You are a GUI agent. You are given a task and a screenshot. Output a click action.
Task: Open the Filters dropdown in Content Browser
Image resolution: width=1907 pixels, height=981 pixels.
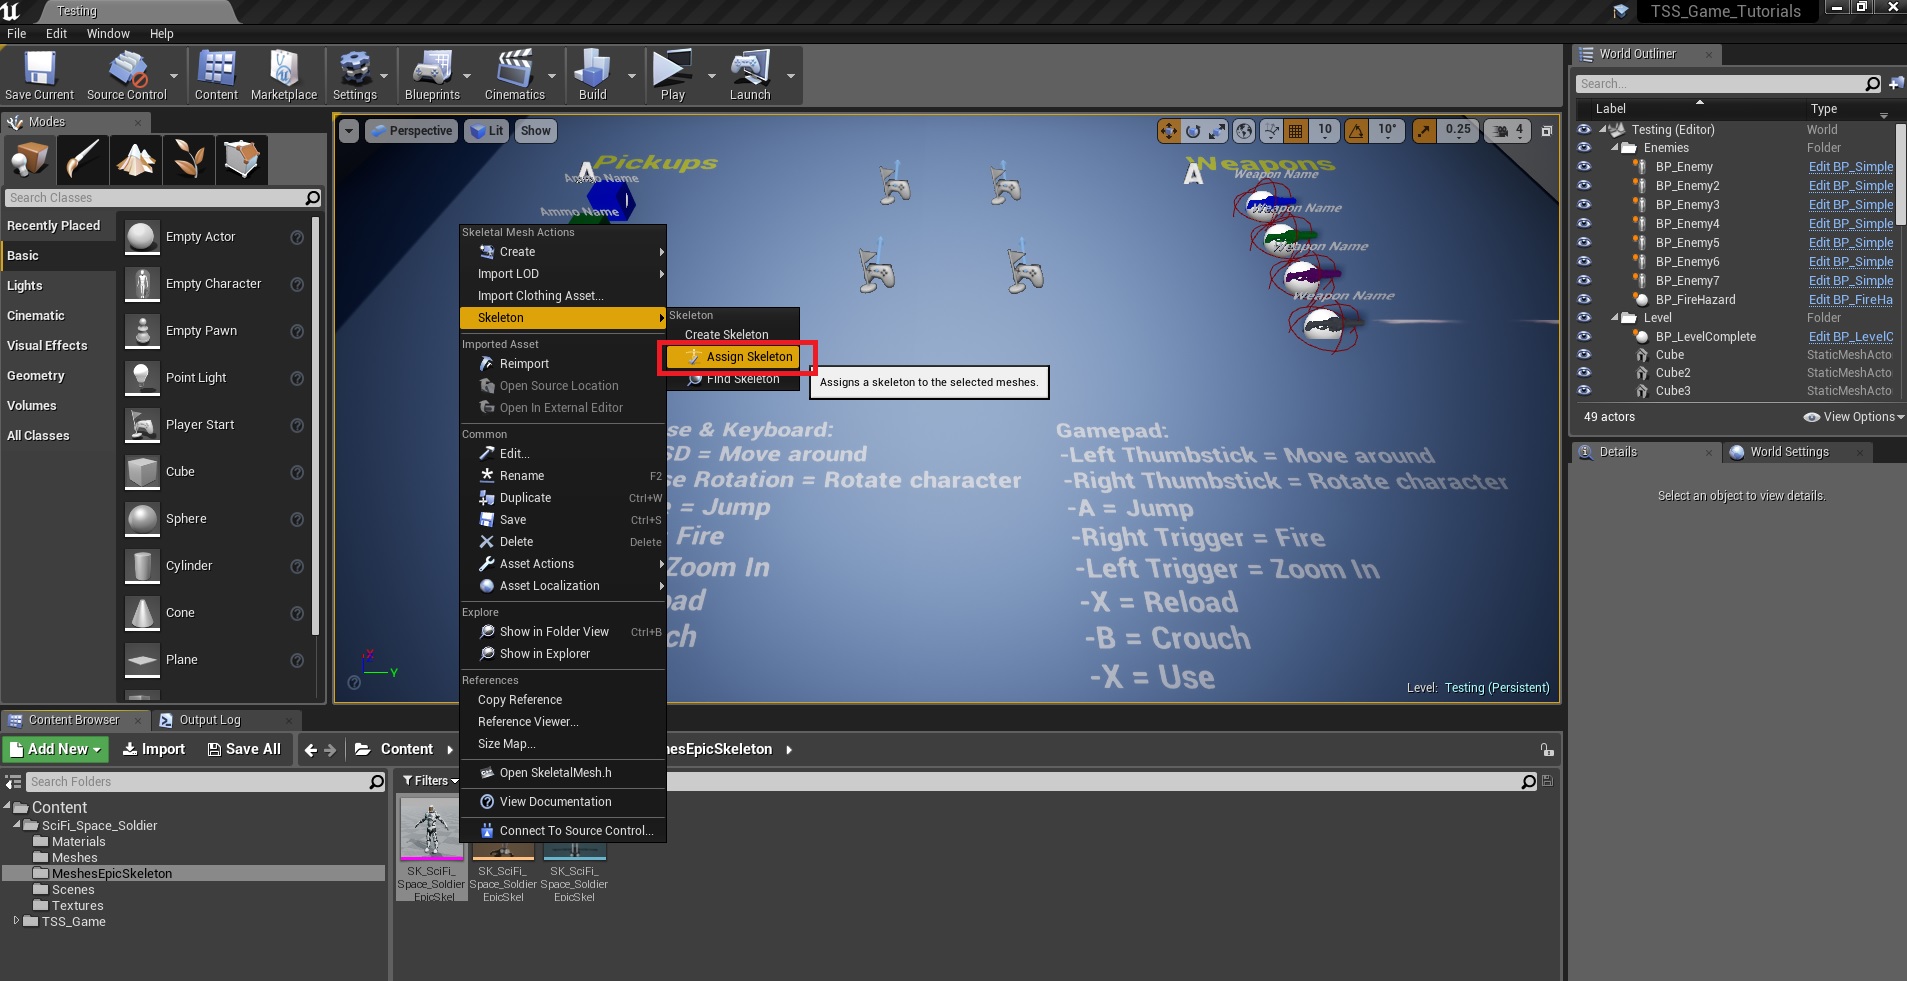pos(430,781)
